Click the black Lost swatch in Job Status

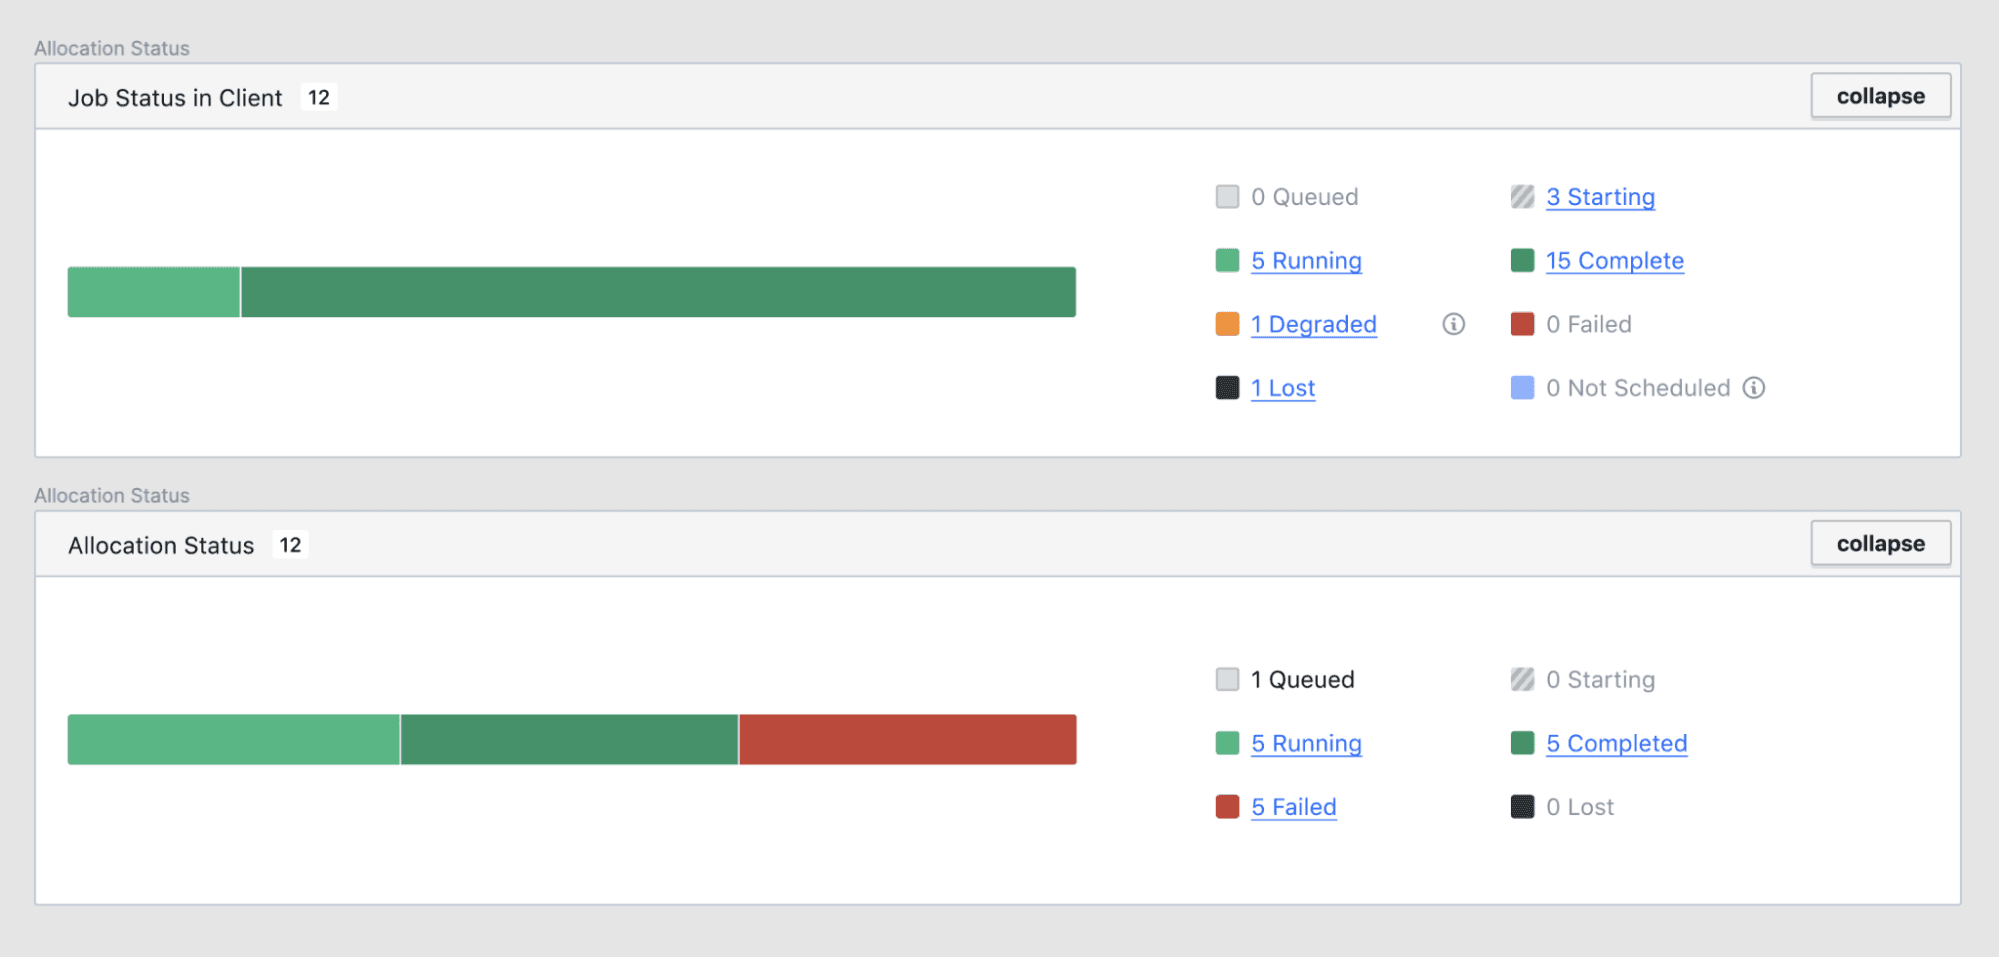coord(1227,388)
